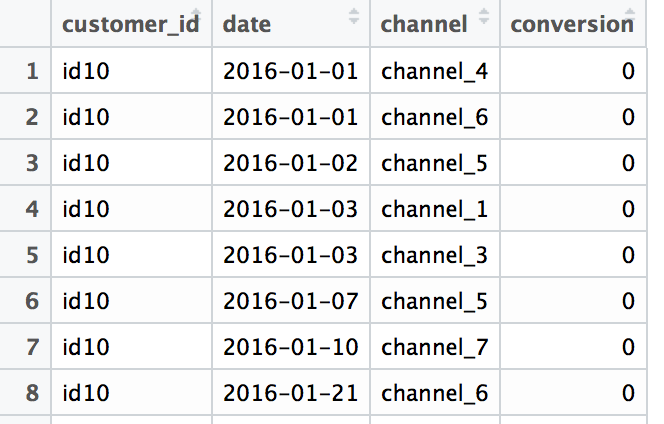Select row number 1
The height and width of the screenshot is (424, 664).
click(x=31, y=71)
